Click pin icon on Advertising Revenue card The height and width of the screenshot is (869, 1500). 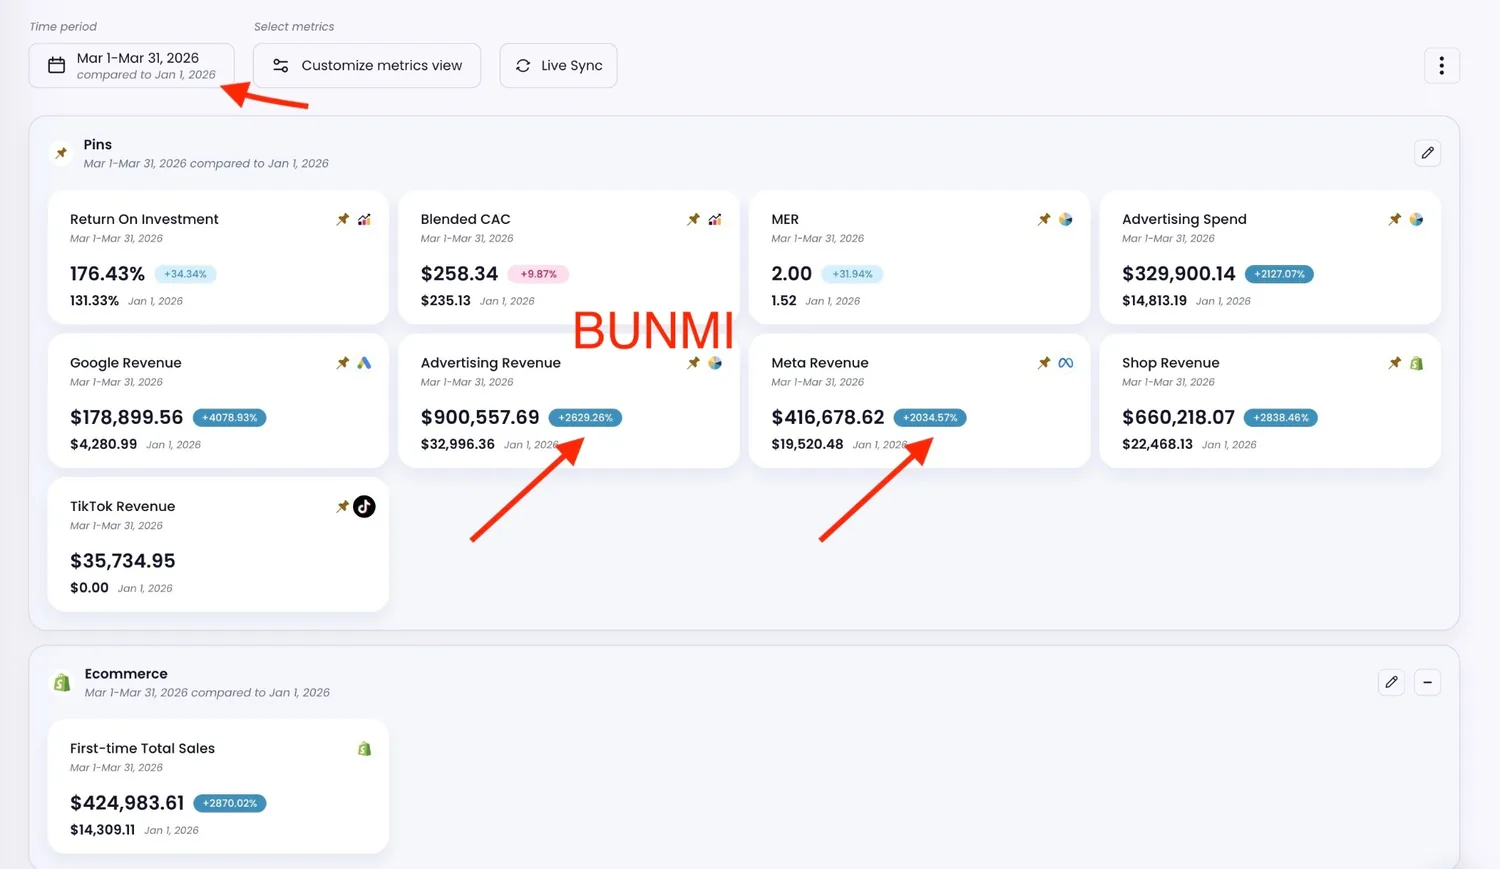(693, 363)
